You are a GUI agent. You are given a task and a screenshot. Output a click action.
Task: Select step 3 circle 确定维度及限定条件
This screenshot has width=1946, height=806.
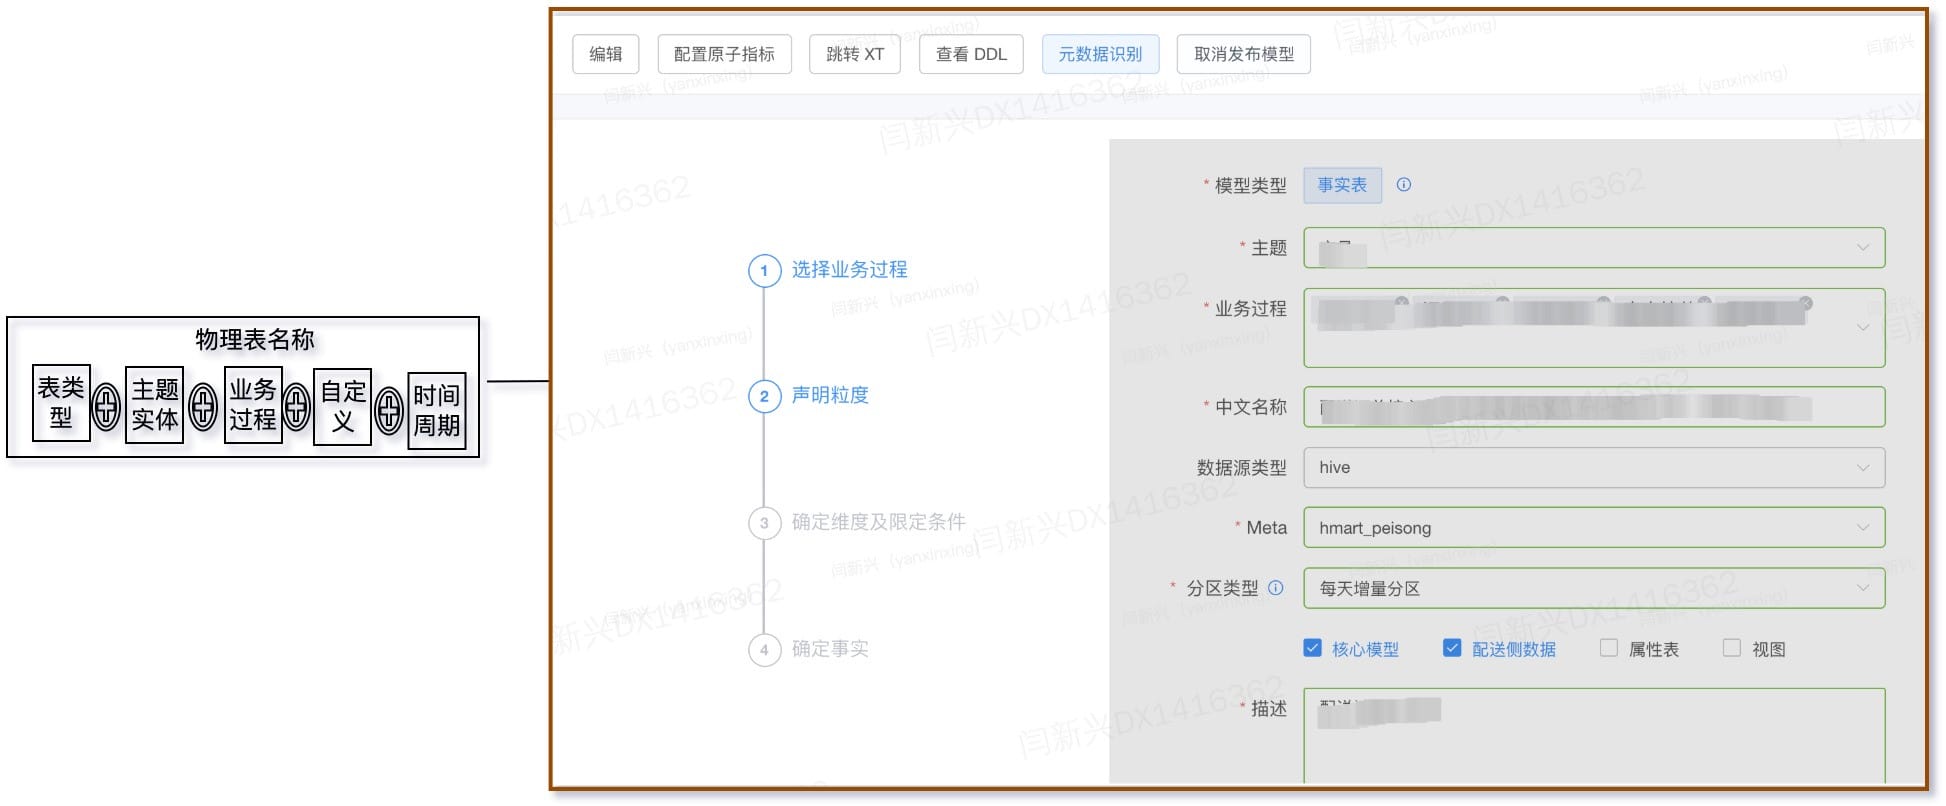(x=764, y=523)
